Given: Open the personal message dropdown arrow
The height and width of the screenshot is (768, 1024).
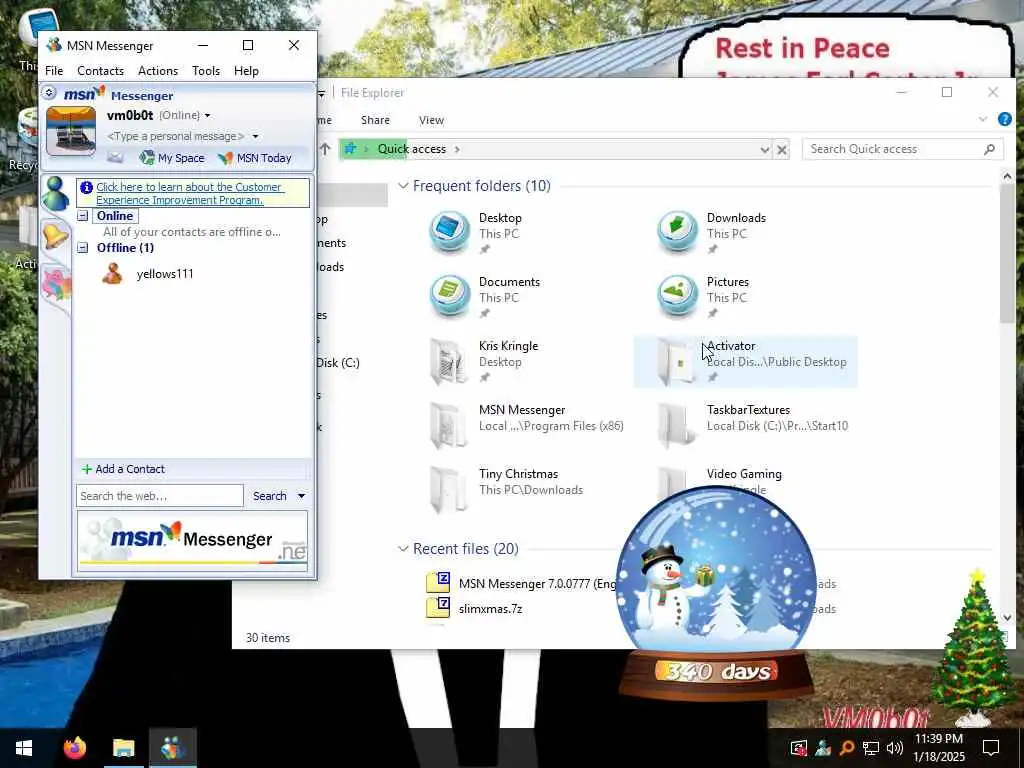Looking at the screenshot, I should pos(255,136).
